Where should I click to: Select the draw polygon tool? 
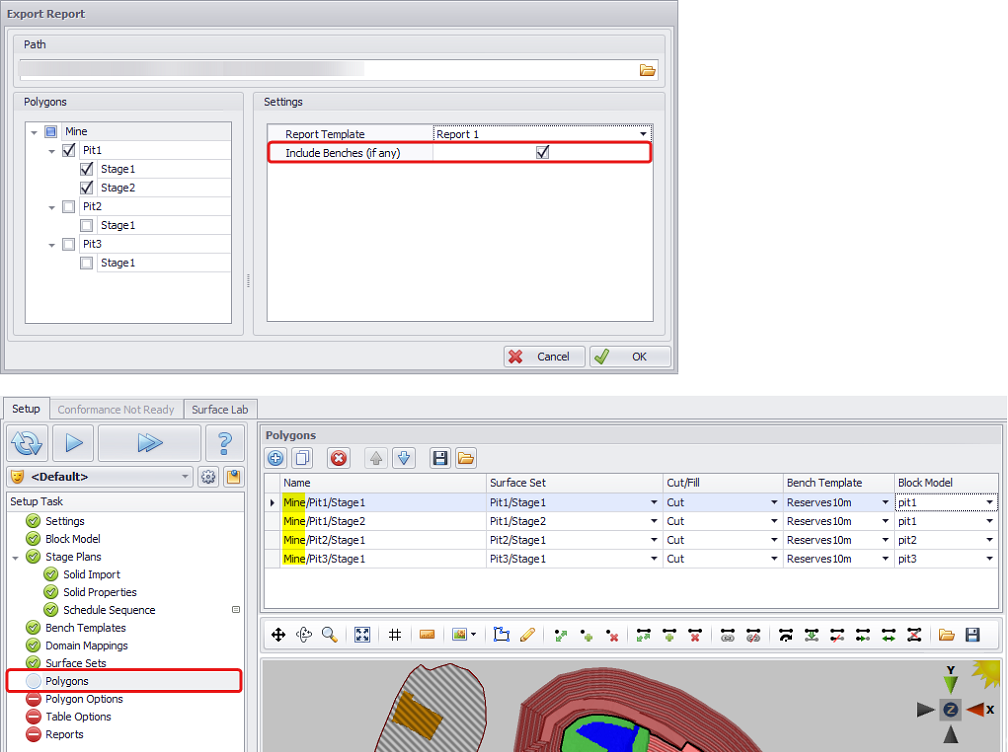click(x=501, y=635)
